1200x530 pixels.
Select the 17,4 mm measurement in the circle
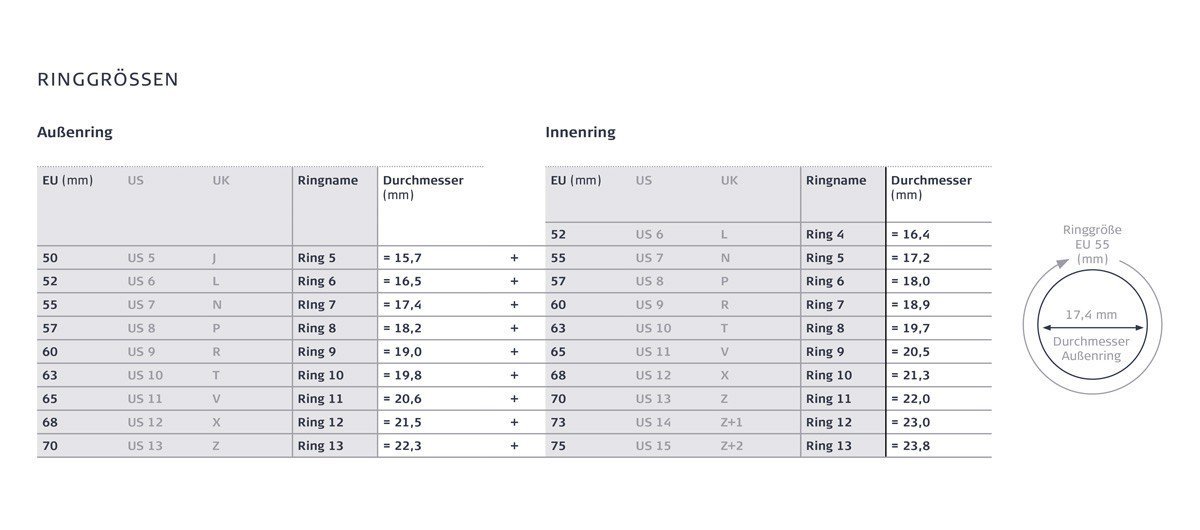click(1091, 314)
